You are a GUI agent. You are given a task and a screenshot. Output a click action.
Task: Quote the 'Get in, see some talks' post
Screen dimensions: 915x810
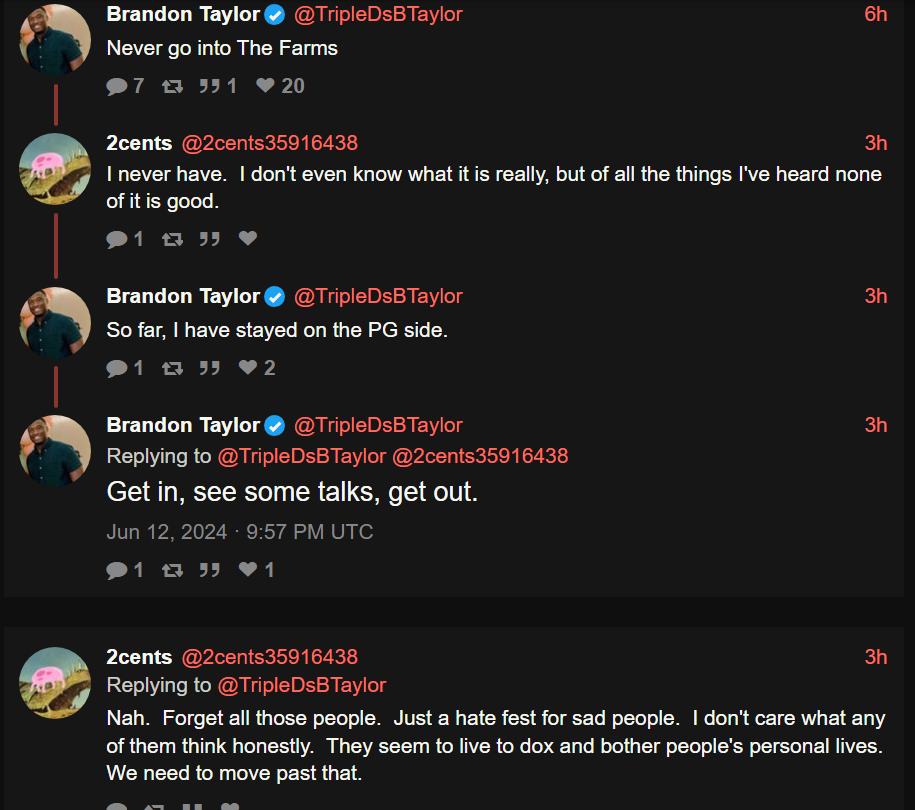pos(209,570)
